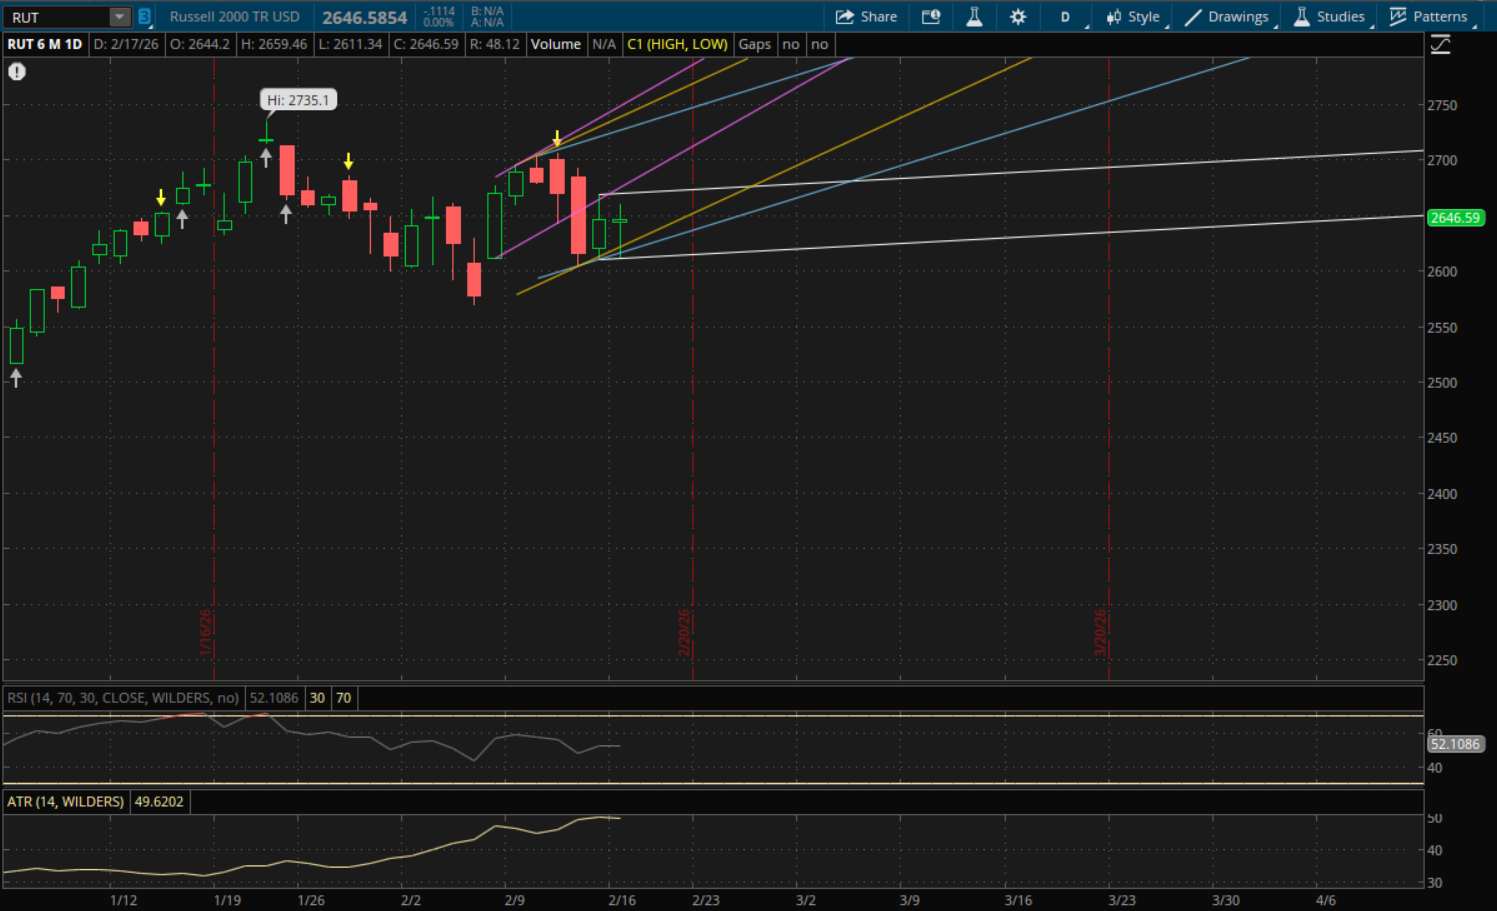Open the Studies menu

1329,17
